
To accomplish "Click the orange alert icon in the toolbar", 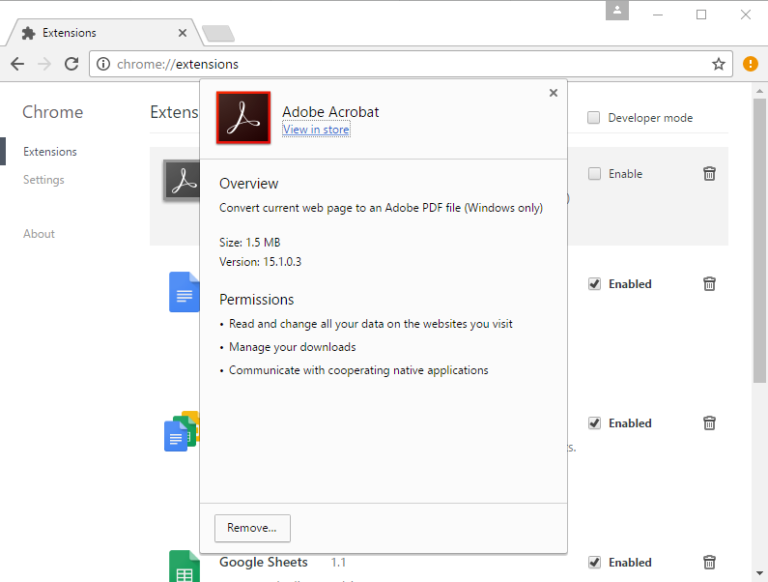I will [x=750, y=64].
